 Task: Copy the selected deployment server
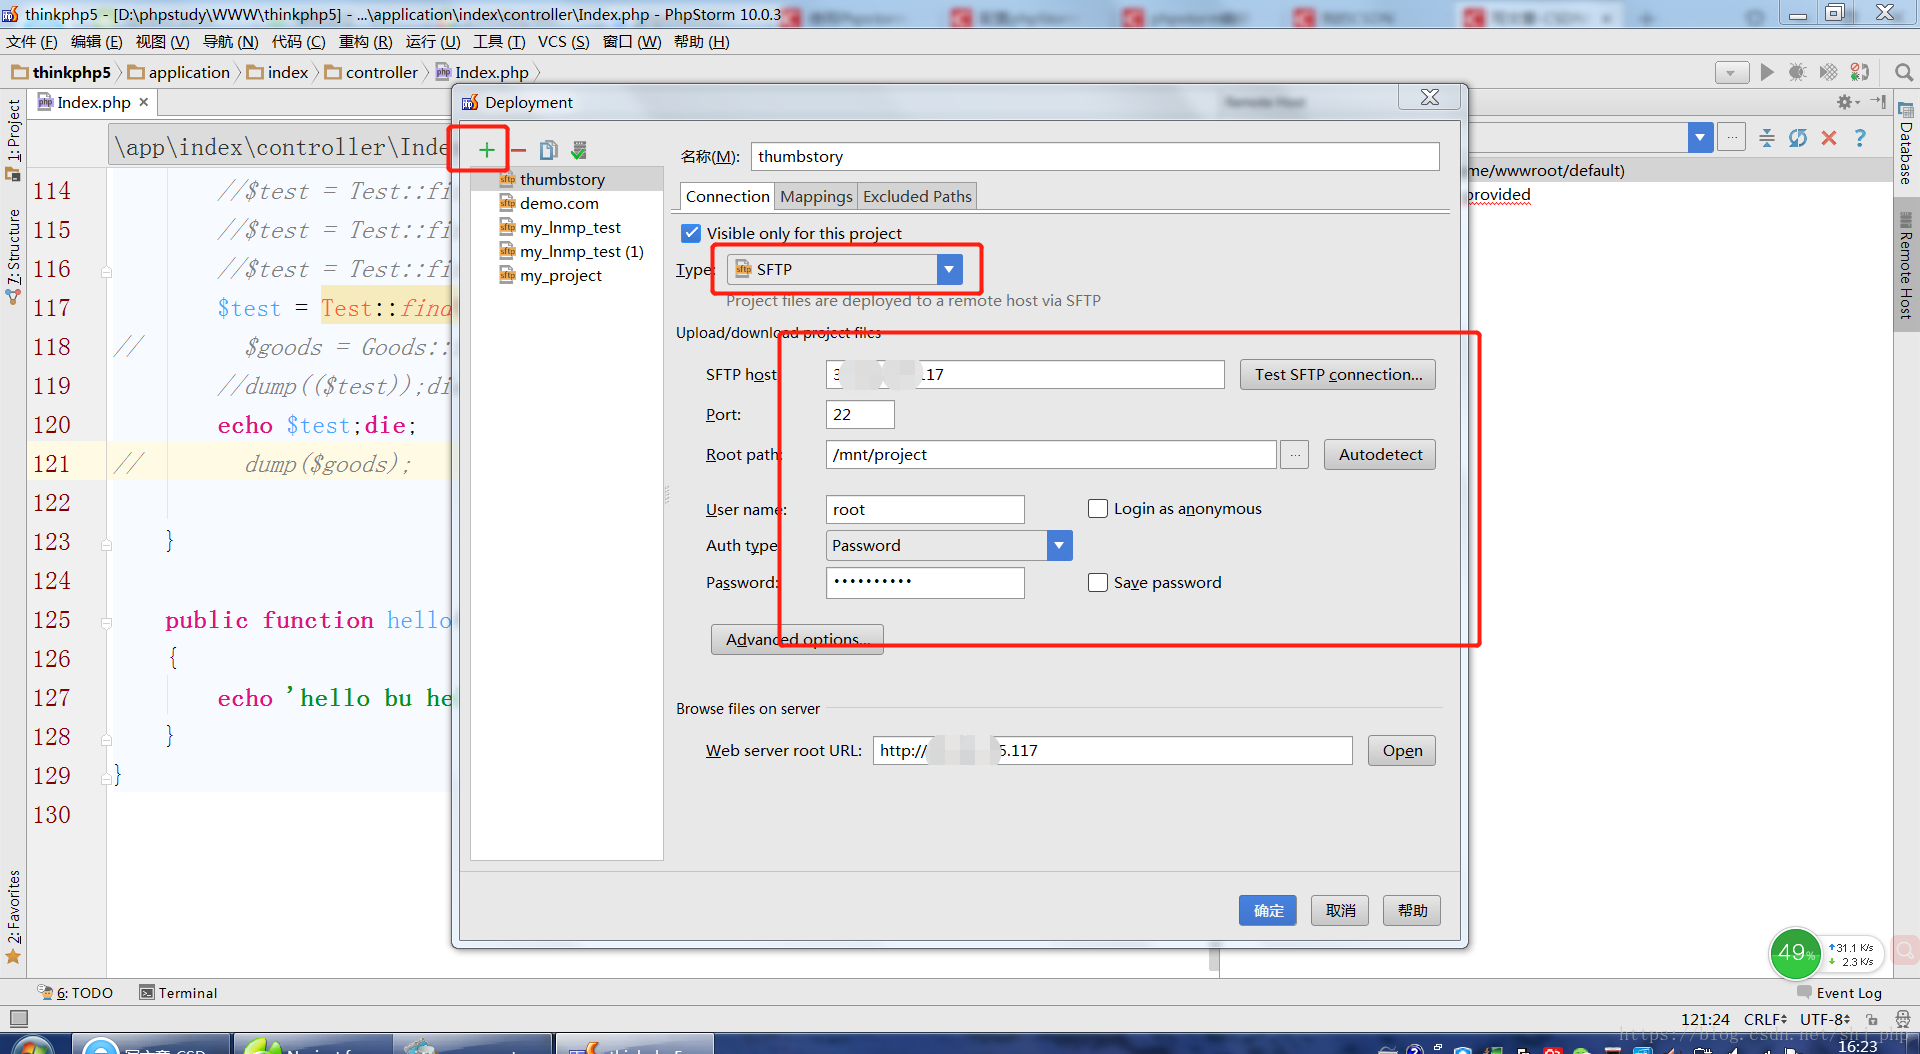point(548,150)
